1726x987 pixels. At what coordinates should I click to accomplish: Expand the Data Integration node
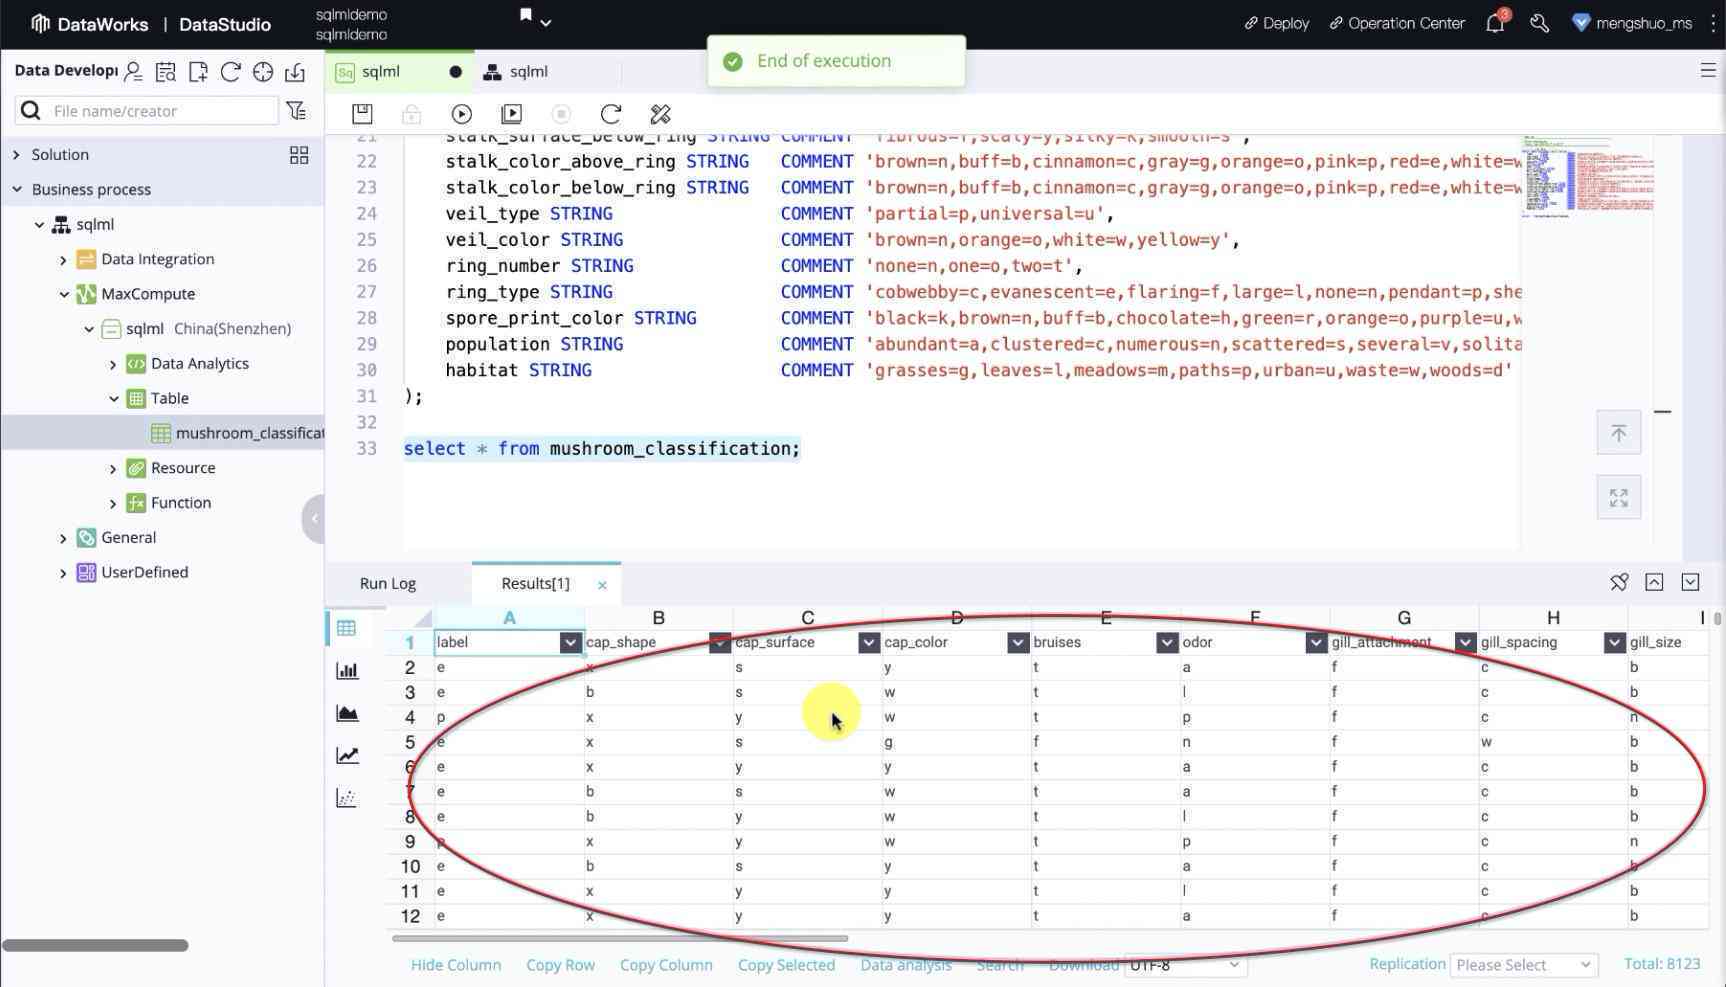[63, 260]
